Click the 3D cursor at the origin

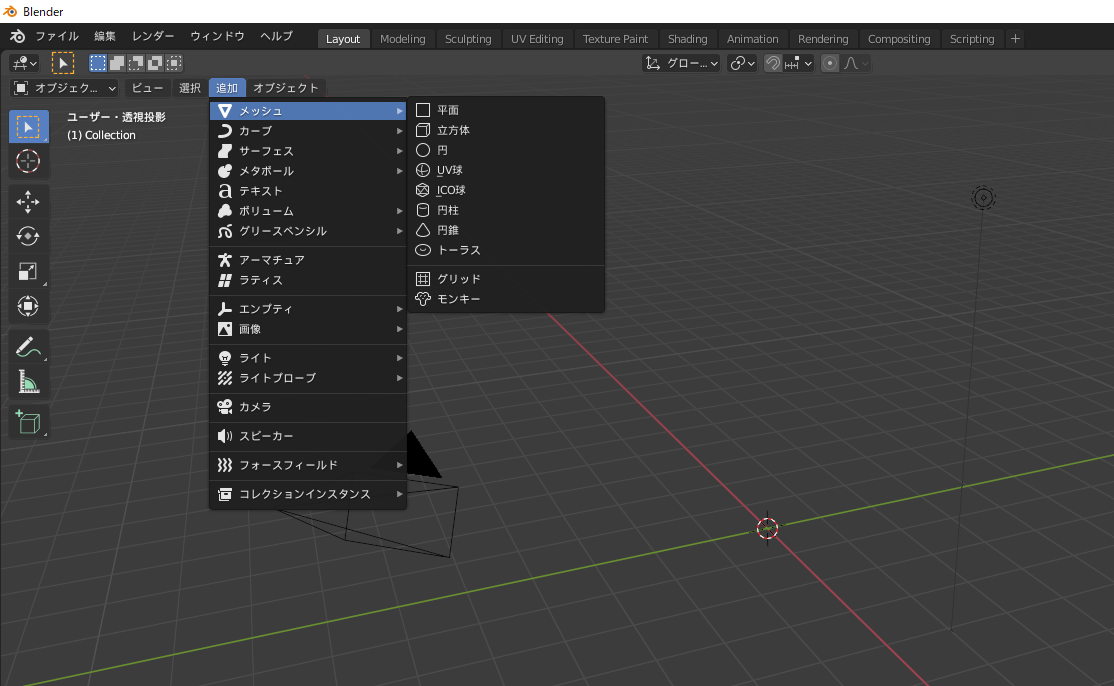point(767,528)
